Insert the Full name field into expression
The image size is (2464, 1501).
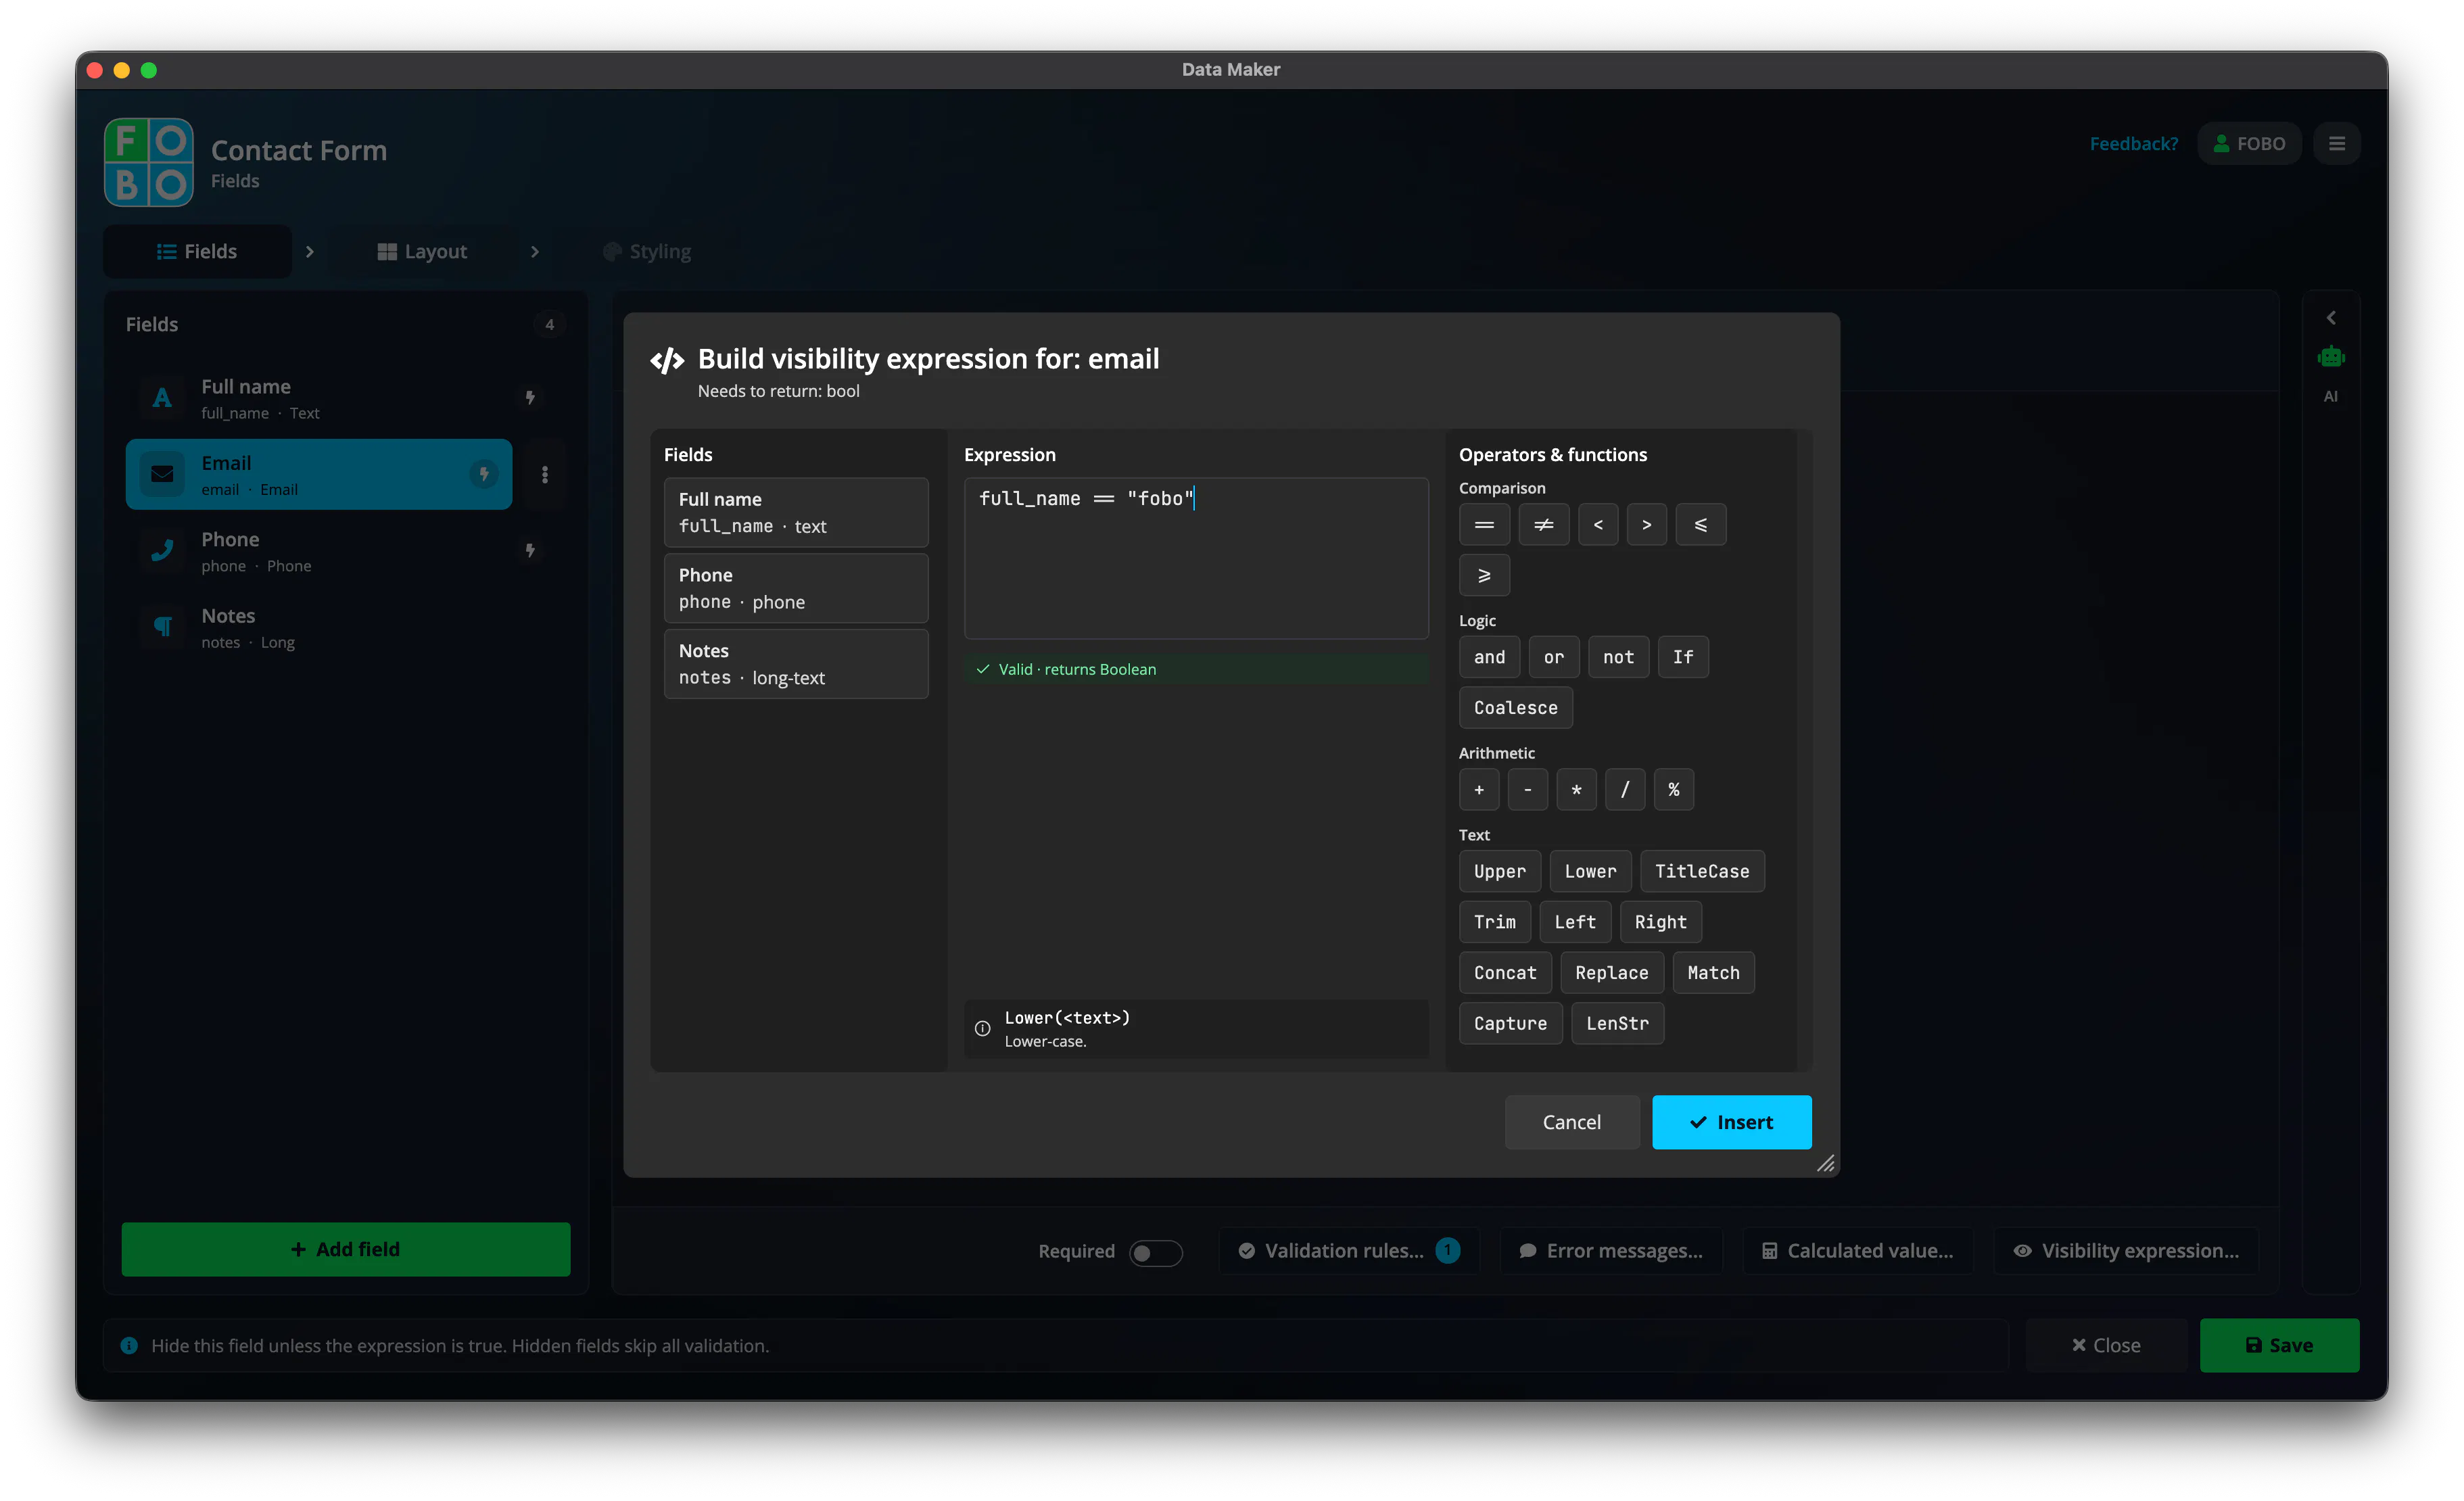(796, 512)
